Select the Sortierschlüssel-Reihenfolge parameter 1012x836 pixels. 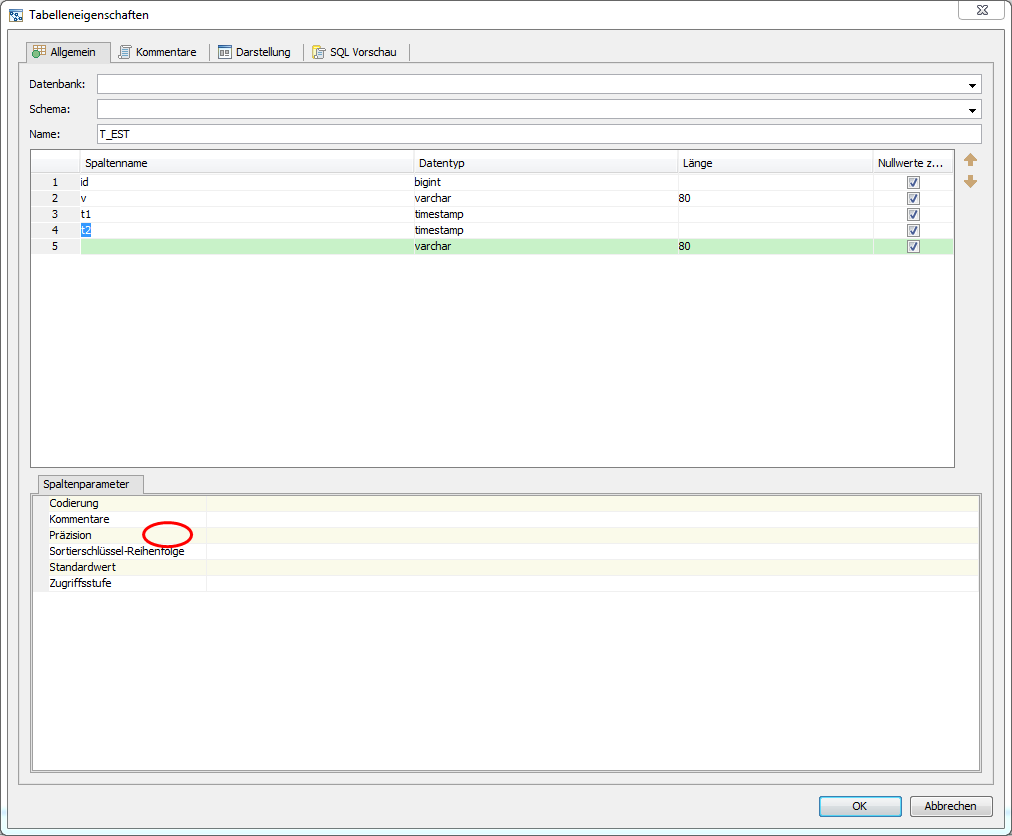[x=506, y=551]
